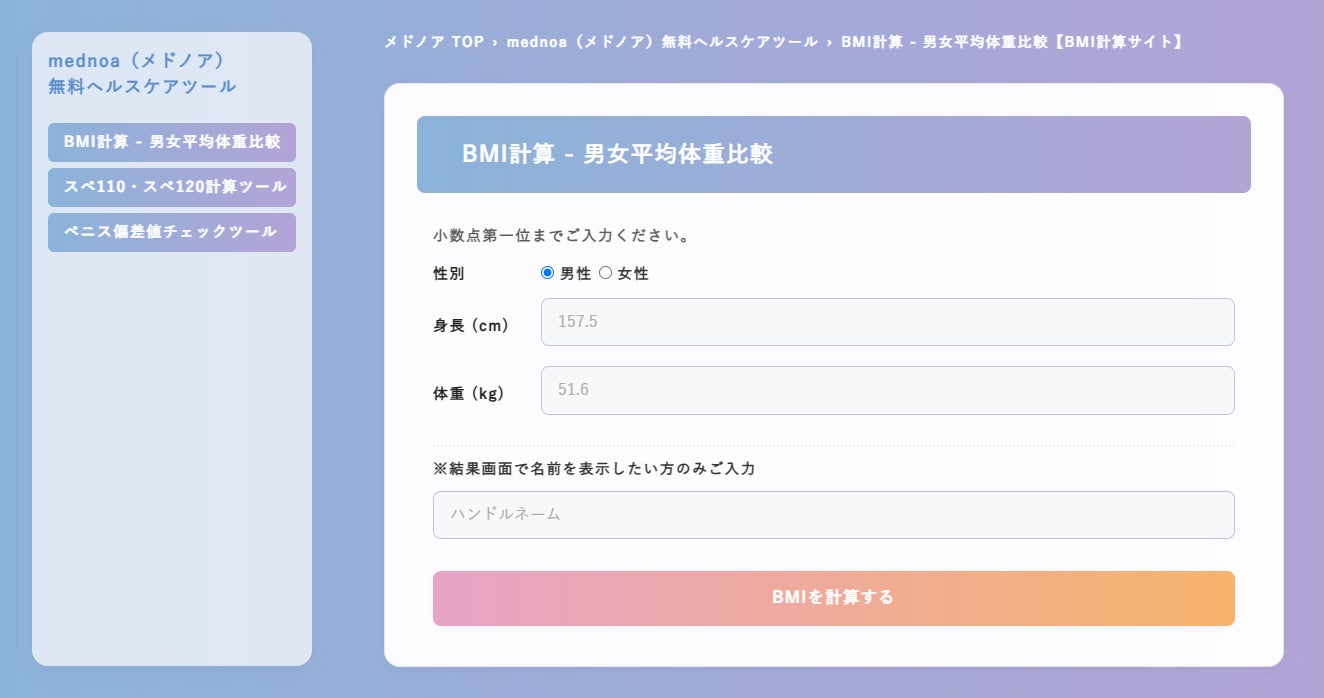The width and height of the screenshot is (1324, 698).
Task: Focus the ハンドルネーム text field
Action: point(833,515)
